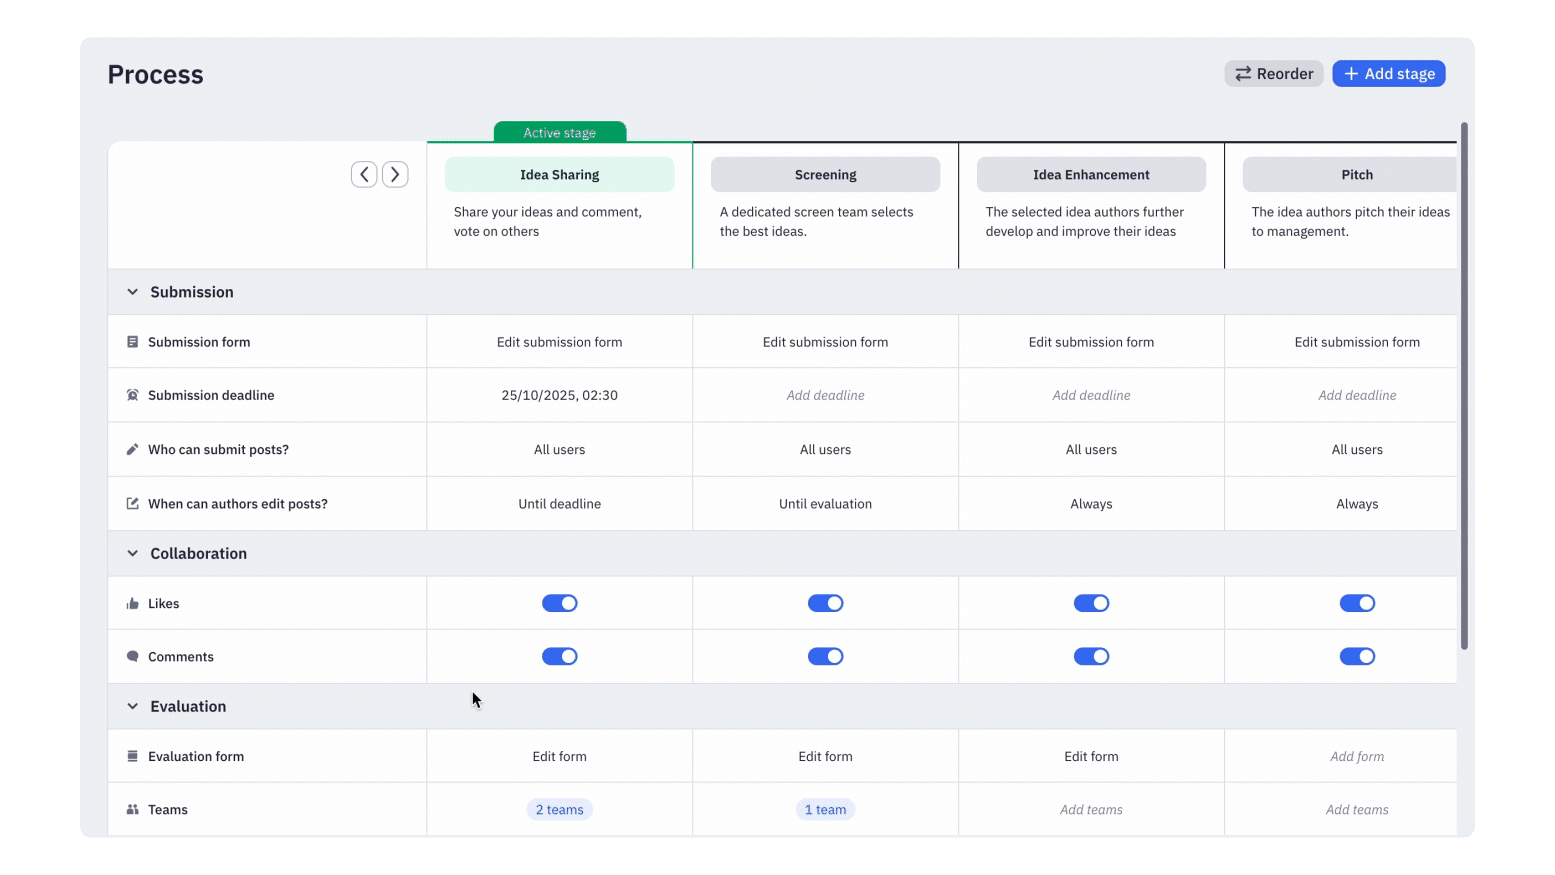
Task: Click the pencil icon next to Who can submit posts
Action: tap(133, 449)
